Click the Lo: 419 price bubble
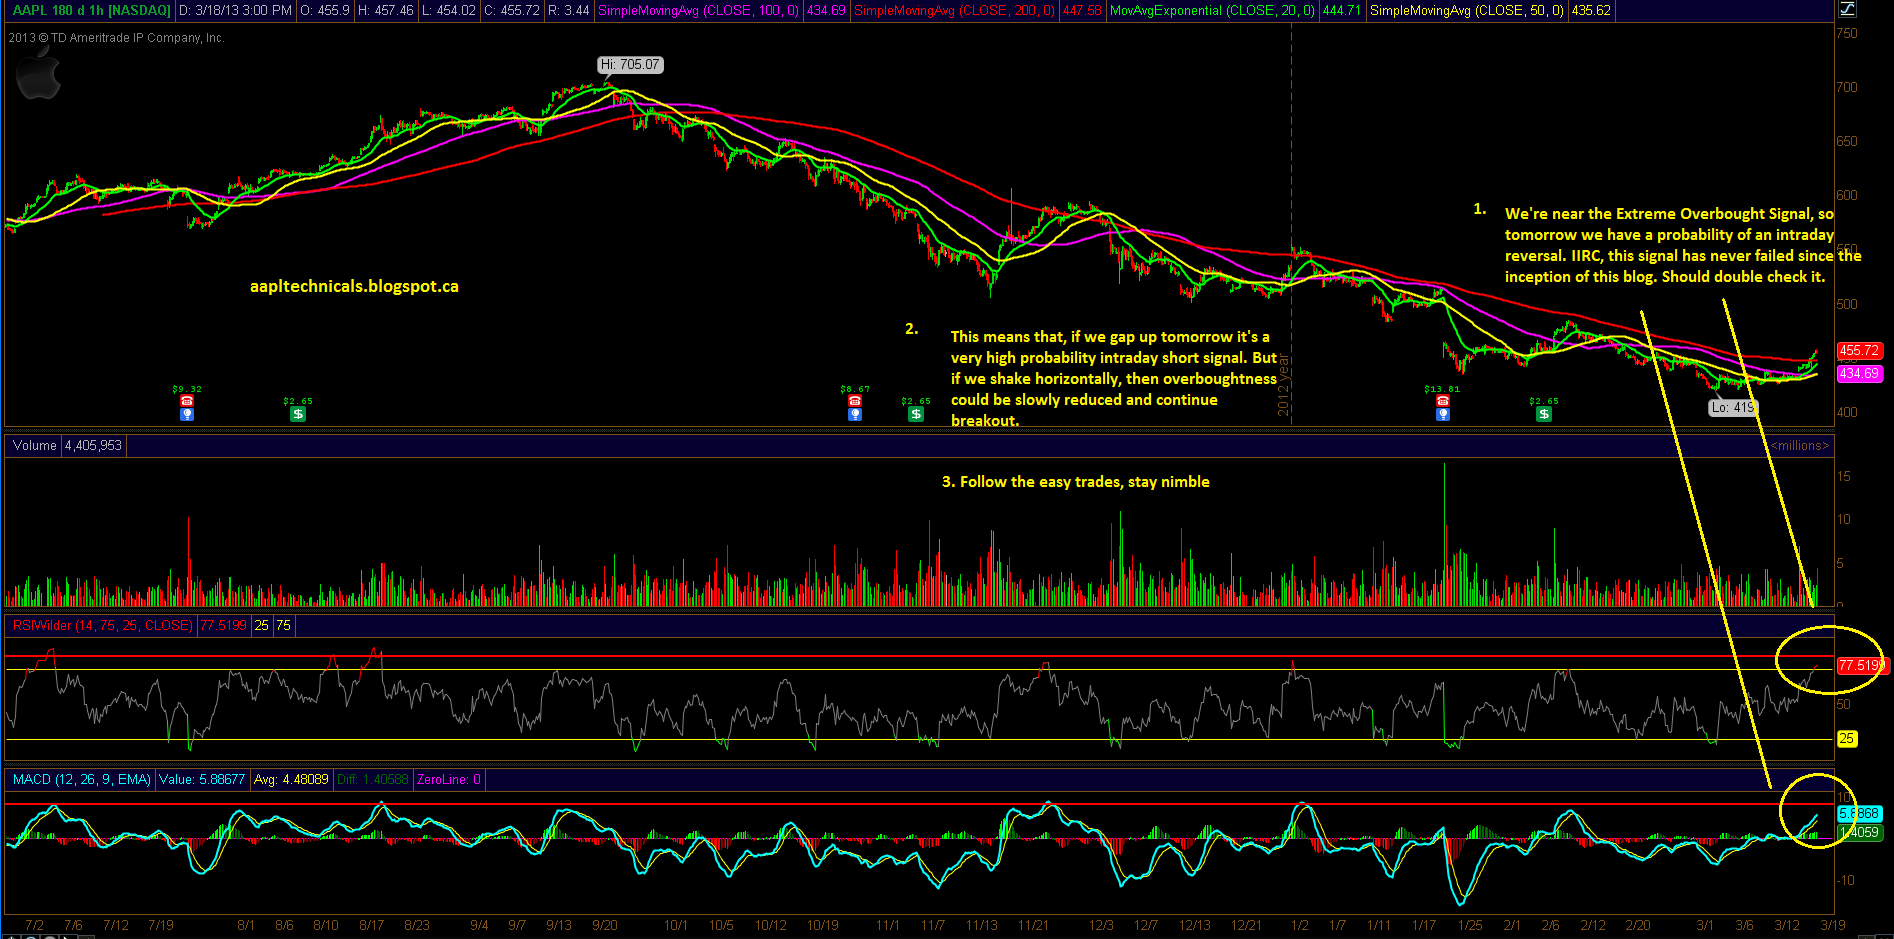The height and width of the screenshot is (939, 1894). [x=1731, y=407]
